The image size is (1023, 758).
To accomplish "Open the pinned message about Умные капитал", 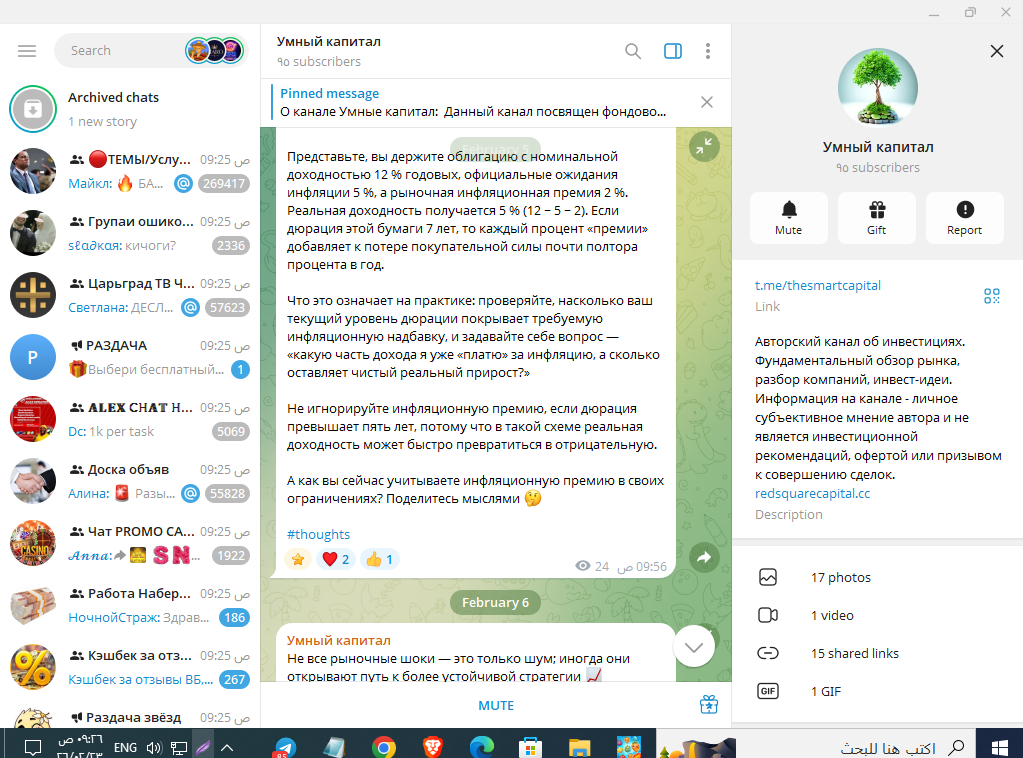I will pyautogui.click(x=473, y=102).
